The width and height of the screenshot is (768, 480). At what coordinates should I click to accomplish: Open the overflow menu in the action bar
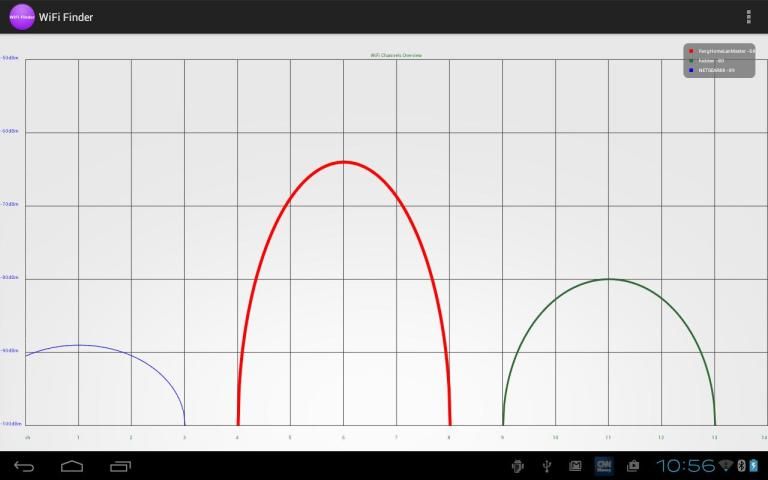[x=748, y=17]
